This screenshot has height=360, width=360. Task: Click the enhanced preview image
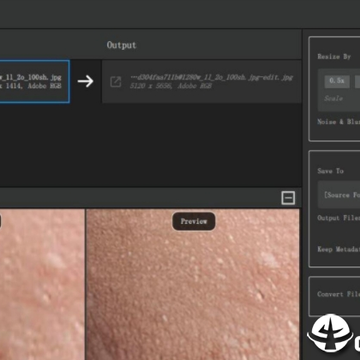point(193,284)
